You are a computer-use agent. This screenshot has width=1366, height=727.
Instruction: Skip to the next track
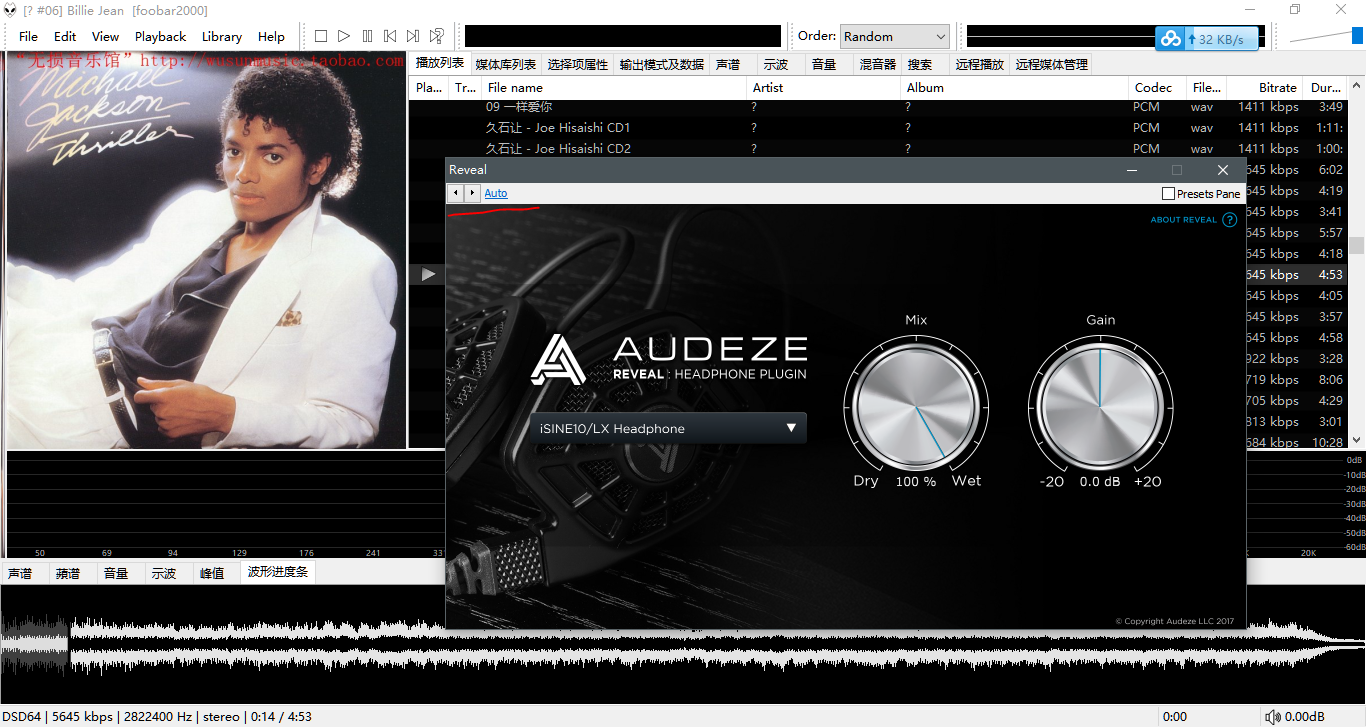413,36
